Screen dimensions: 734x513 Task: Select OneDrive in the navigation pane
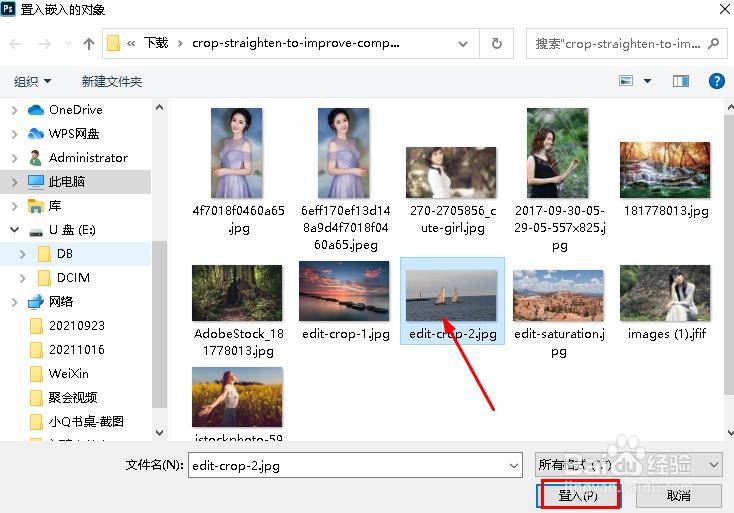pos(76,110)
